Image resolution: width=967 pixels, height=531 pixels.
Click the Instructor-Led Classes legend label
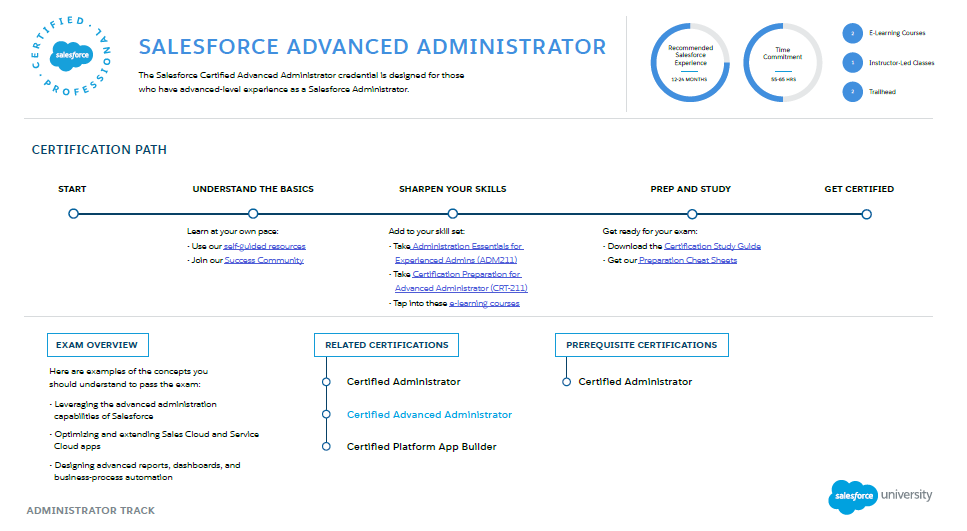click(x=902, y=63)
